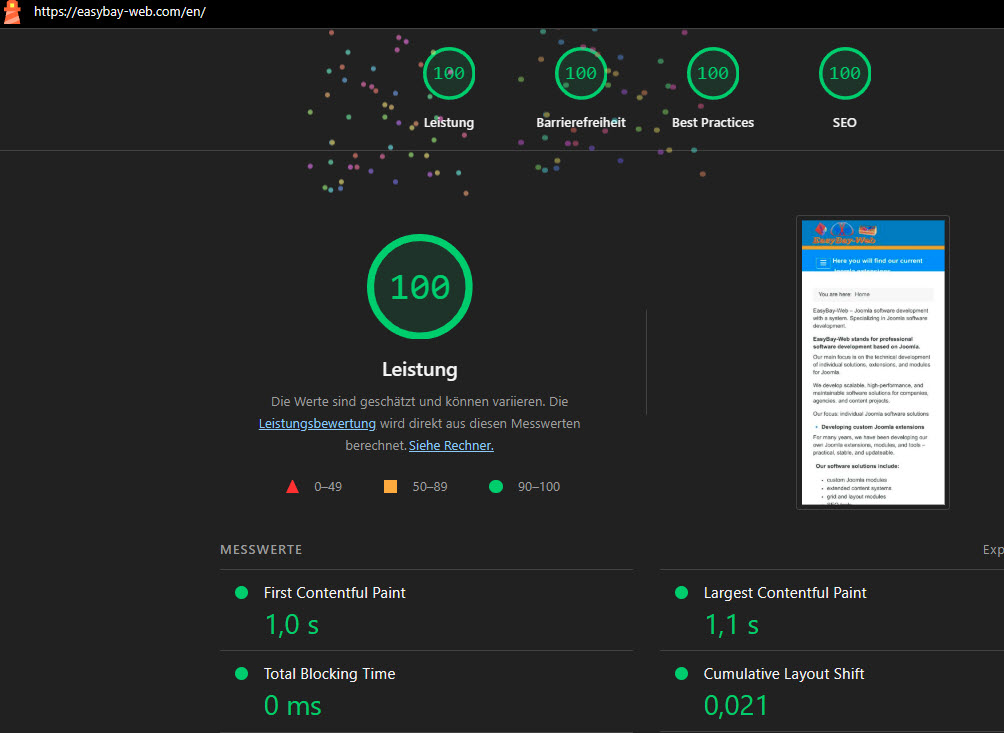1004x733 pixels.
Task: Select the top Leistung score gauge
Action: [x=449, y=74]
